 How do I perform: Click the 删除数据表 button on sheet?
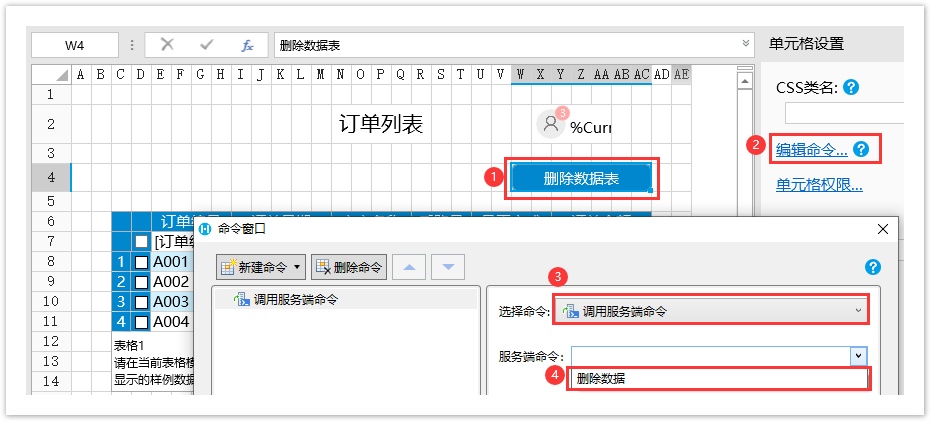pos(581,178)
